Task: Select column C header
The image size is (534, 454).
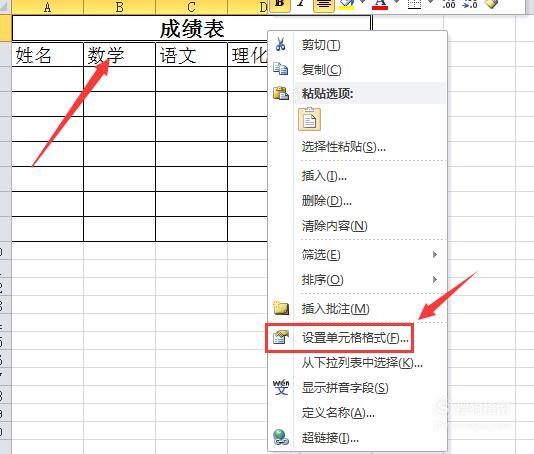Action: (191, 7)
